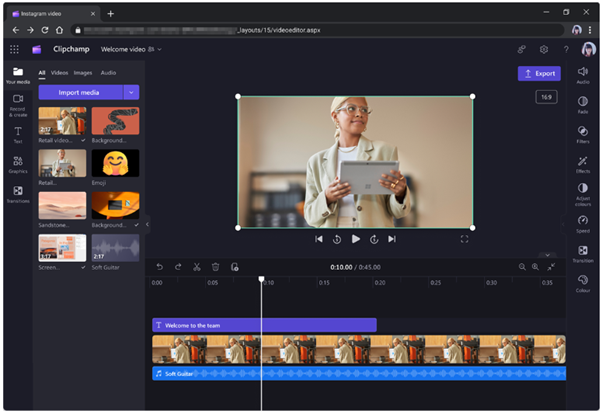Viewport: 602px width, 414px height.
Task: Open the Your media sidebar panel
Action: click(18, 75)
